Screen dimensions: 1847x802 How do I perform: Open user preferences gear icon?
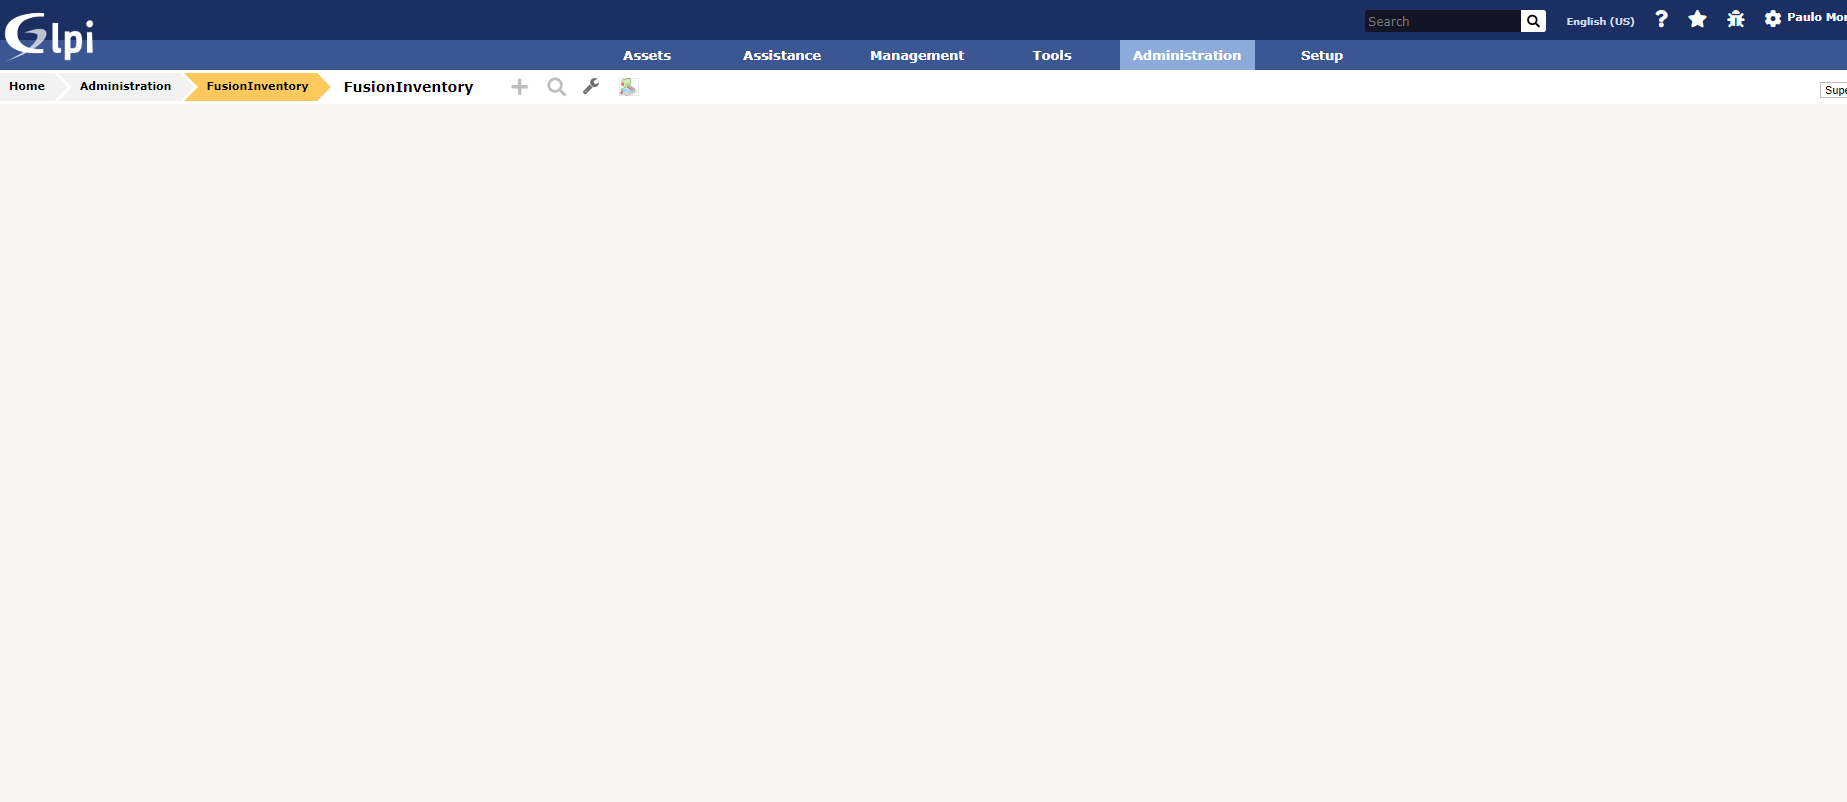1773,19
